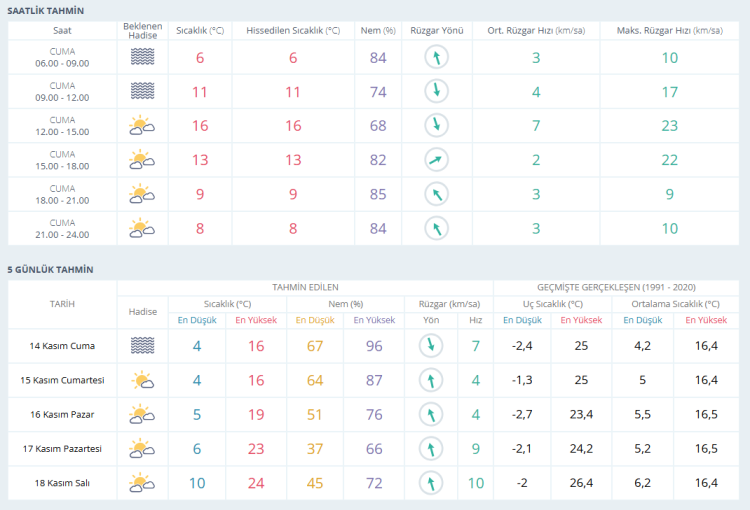This screenshot has height=510, width=750.
Task: Select the wind direction icon for 17 Kasım Pazartesi
Action: tap(431, 449)
